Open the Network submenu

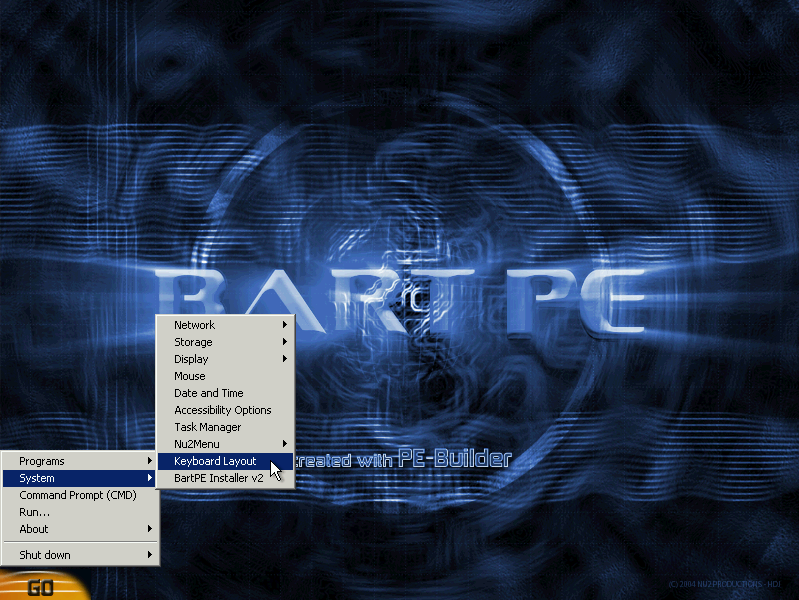(225, 325)
